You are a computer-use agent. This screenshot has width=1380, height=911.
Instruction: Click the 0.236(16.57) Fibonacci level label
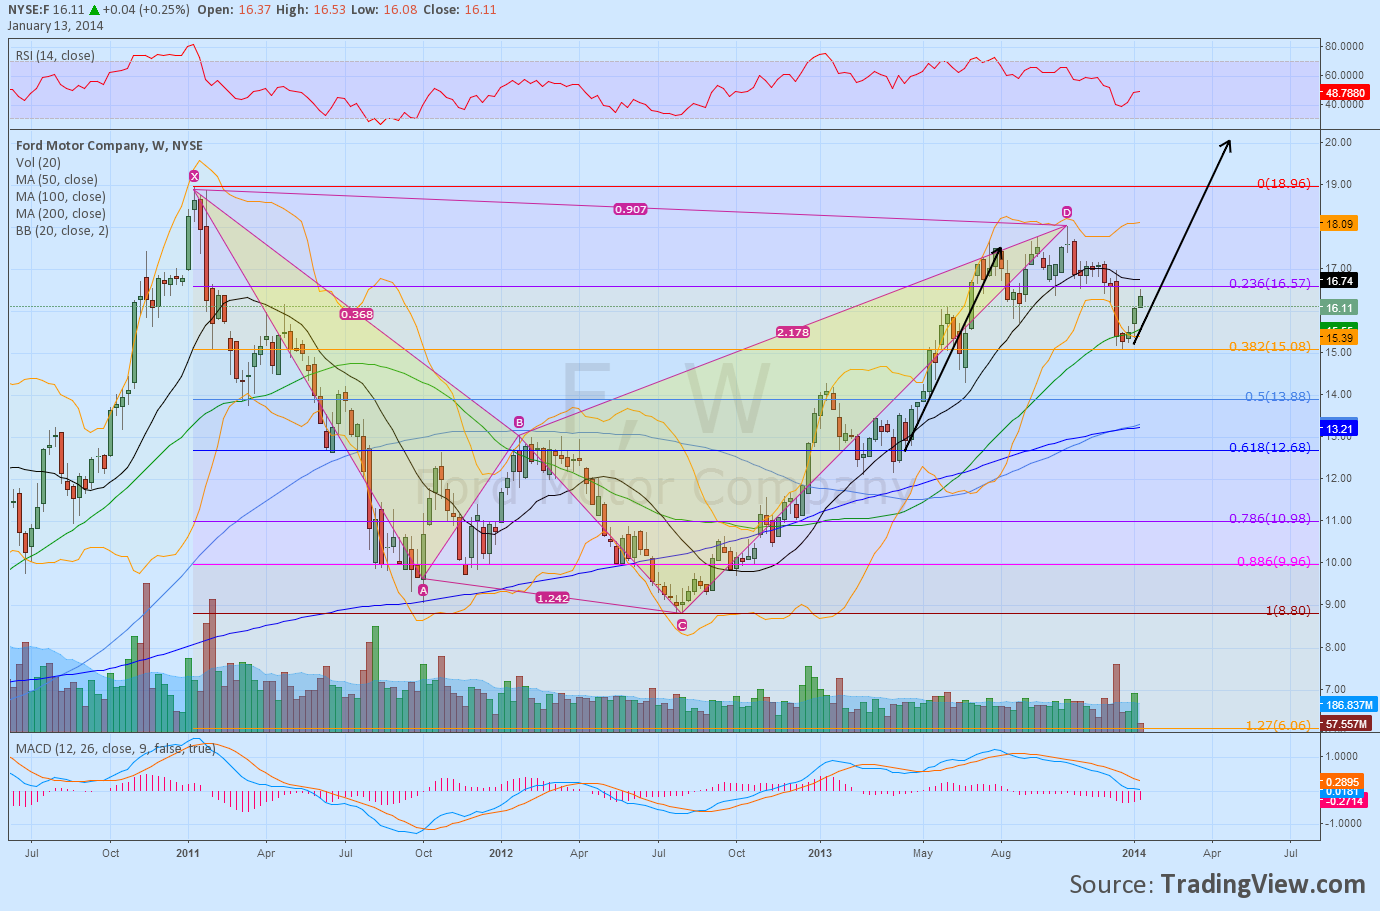(x=1269, y=284)
